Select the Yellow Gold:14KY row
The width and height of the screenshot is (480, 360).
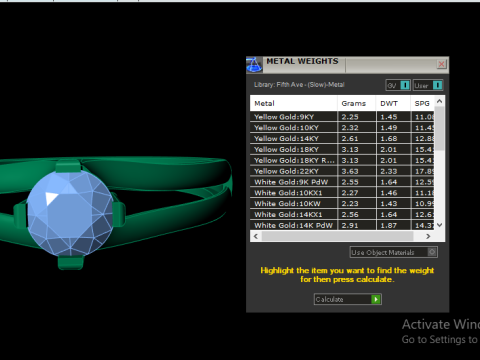point(342,138)
